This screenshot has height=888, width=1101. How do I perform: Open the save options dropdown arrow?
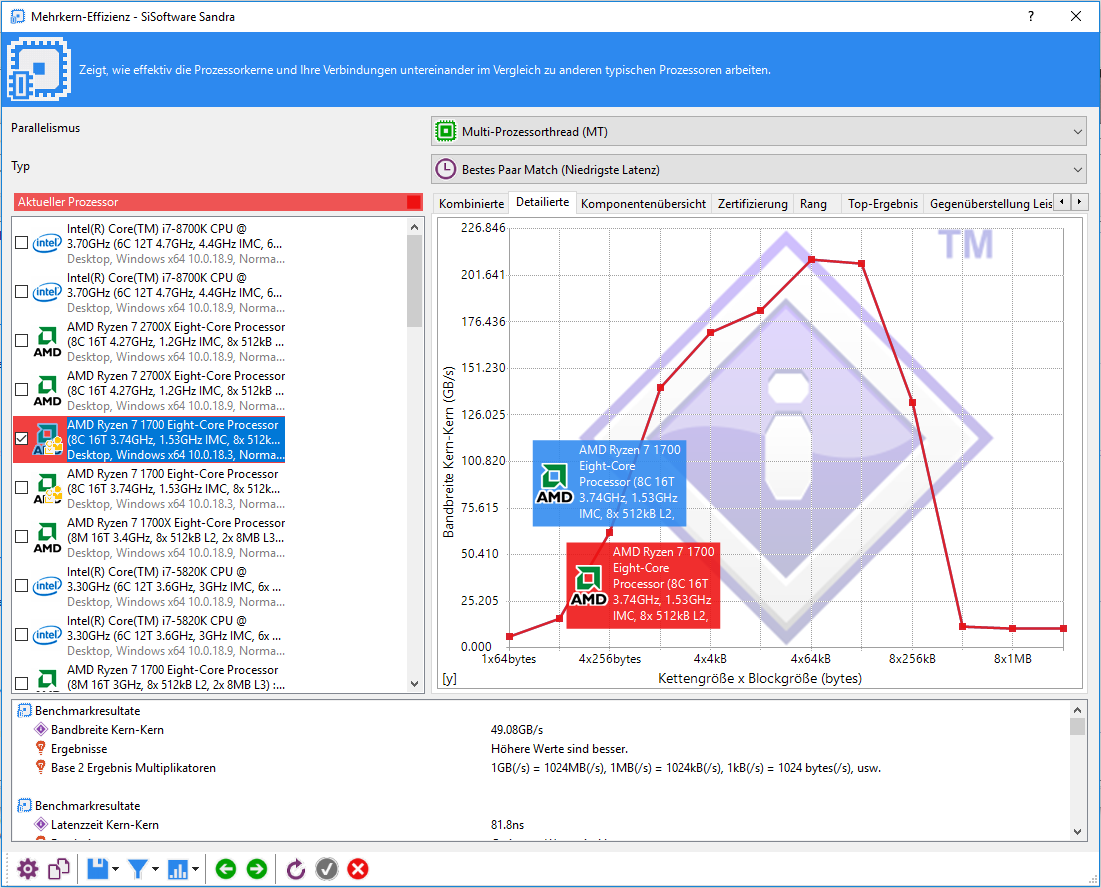point(115,870)
